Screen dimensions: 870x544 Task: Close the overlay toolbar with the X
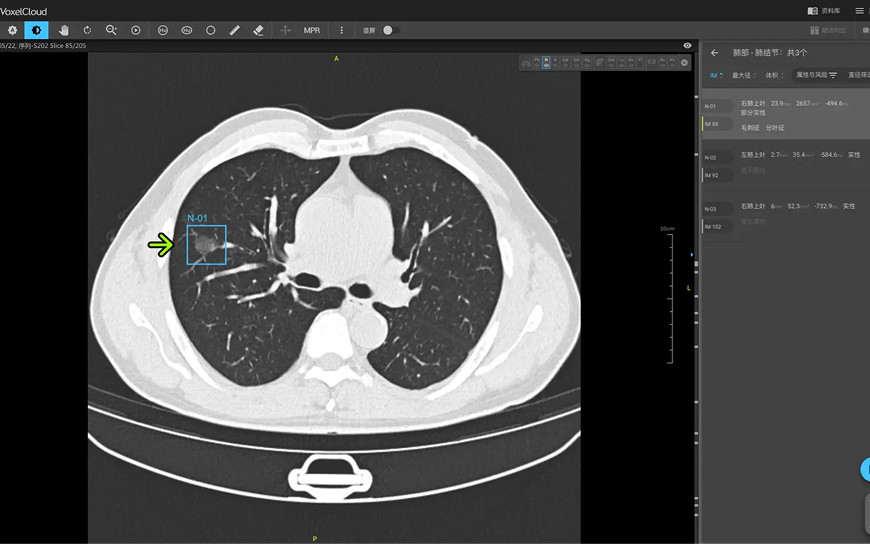click(685, 63)
